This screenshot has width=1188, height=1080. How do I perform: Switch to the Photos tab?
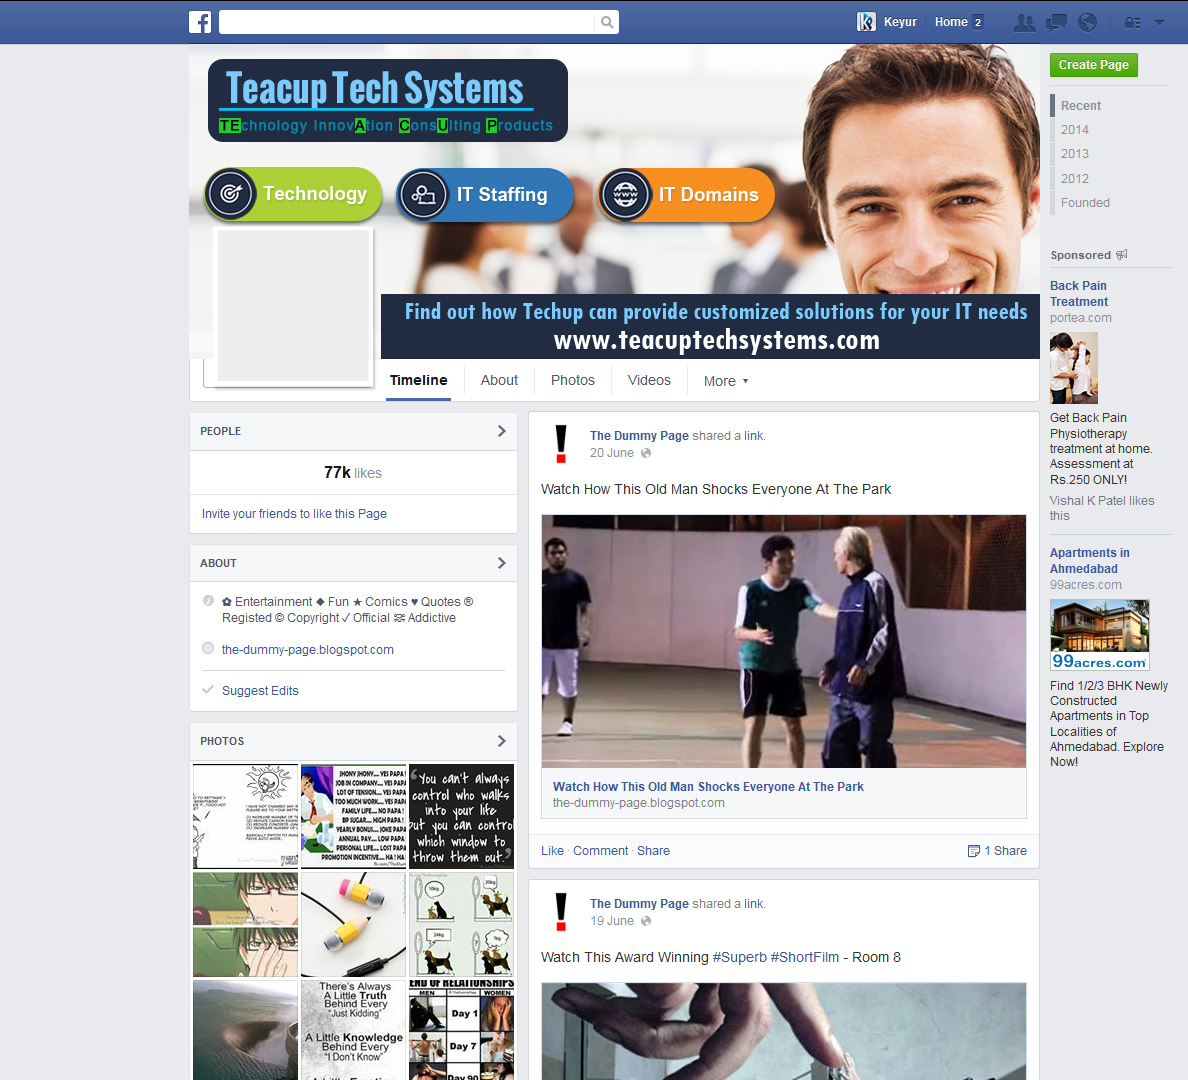pos(572,380)
